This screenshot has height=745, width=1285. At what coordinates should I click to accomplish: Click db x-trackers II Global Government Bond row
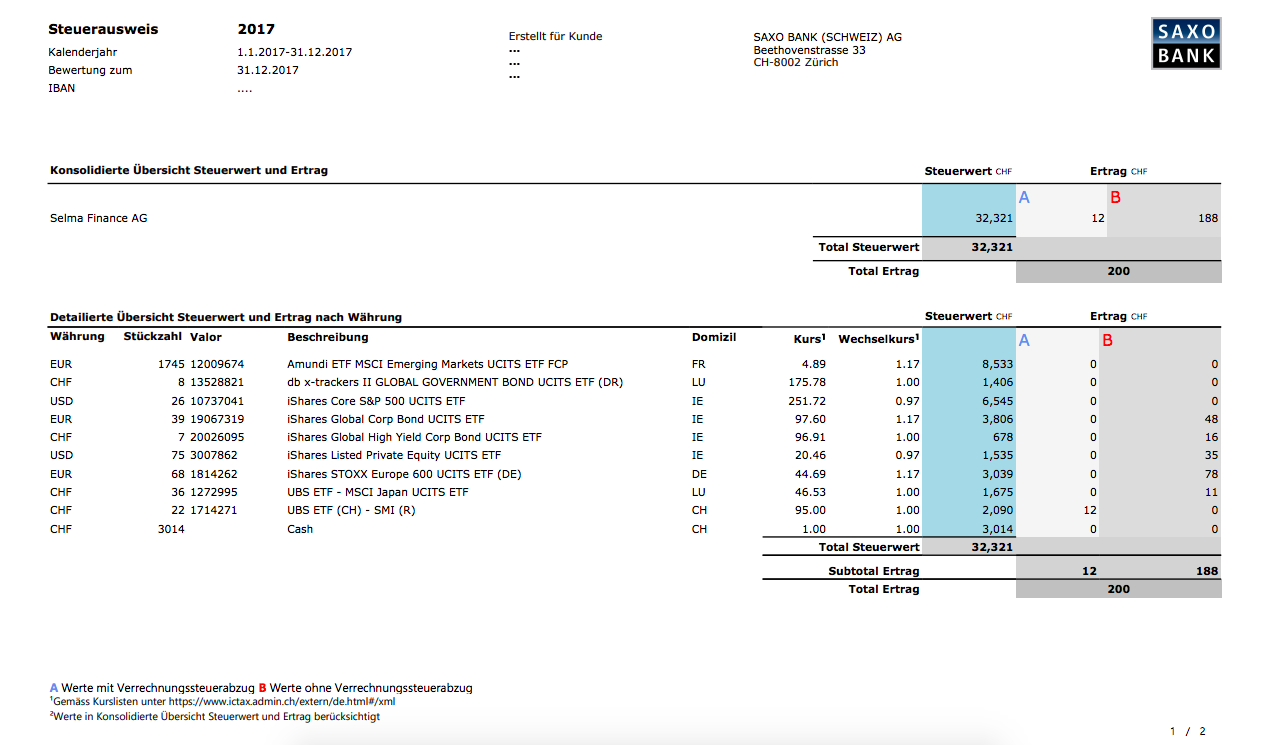(455, 382)
